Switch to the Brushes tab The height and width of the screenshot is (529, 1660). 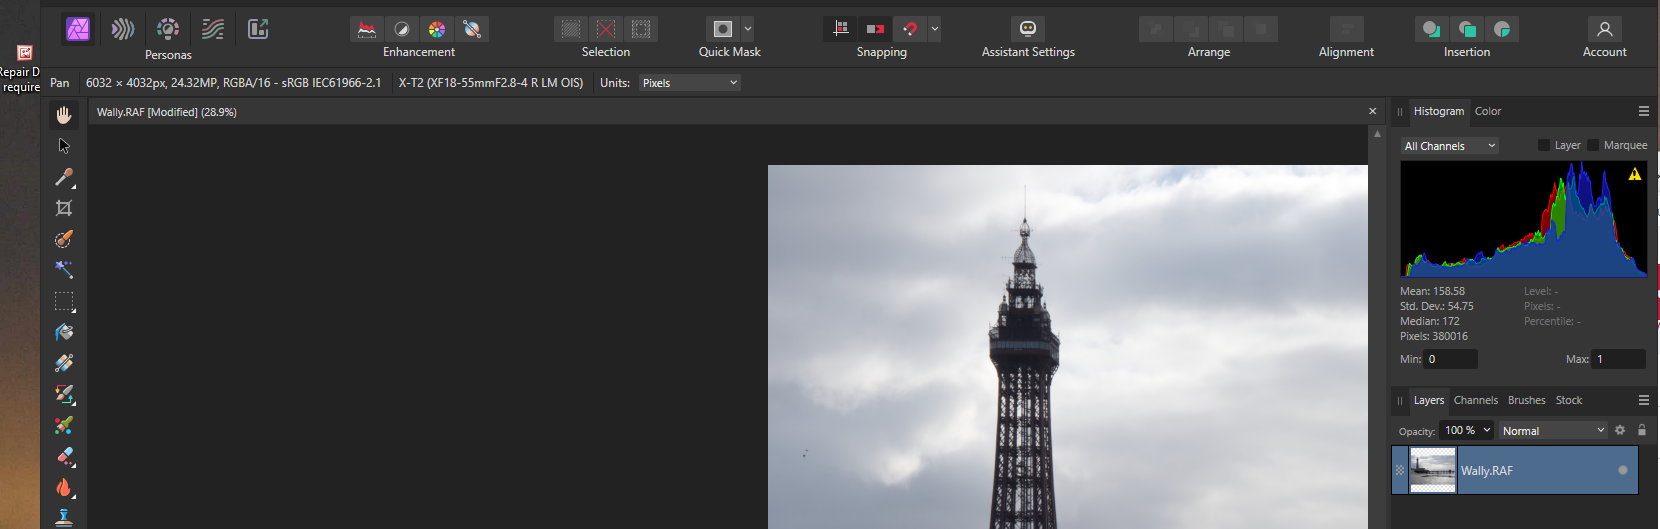click(x=1526, y=400)
